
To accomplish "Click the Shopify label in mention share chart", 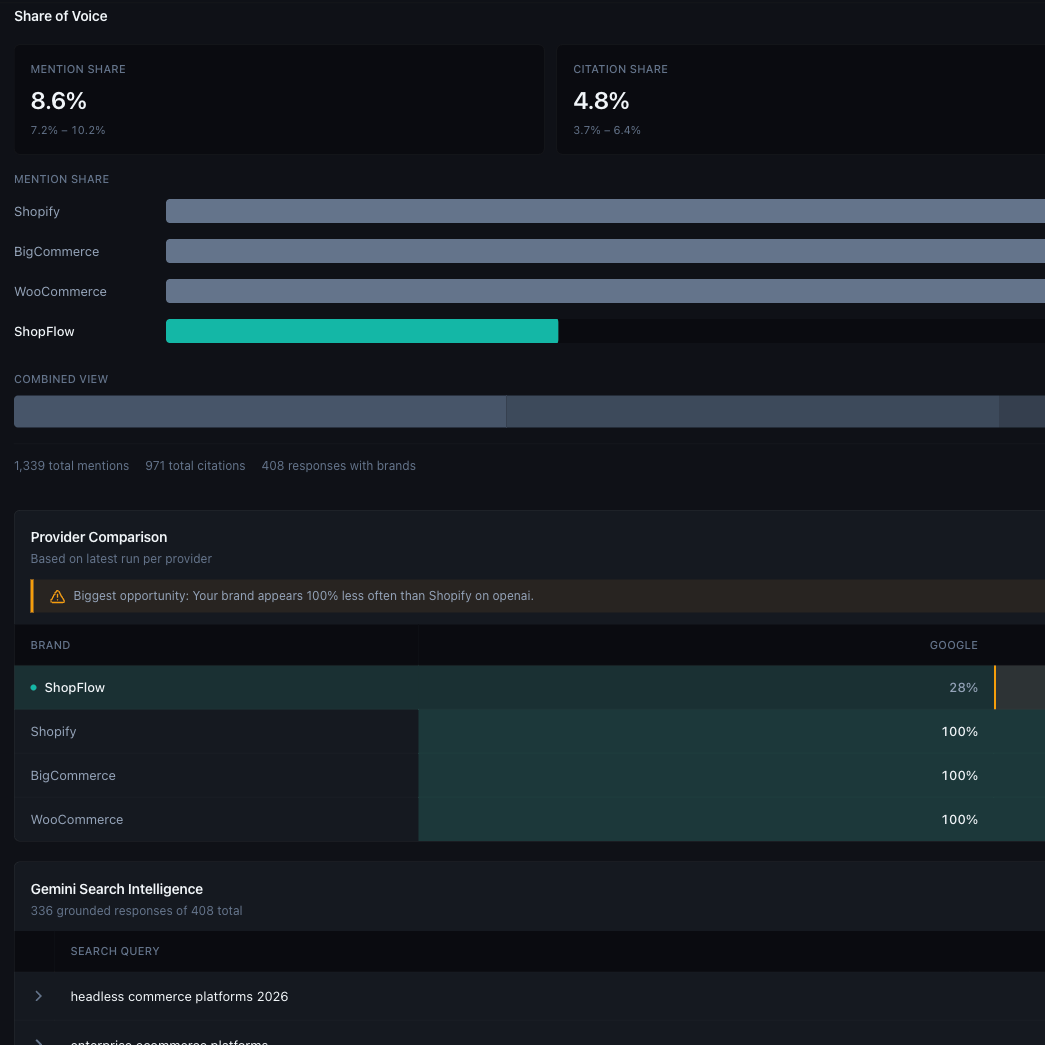I will coord(37,211).
